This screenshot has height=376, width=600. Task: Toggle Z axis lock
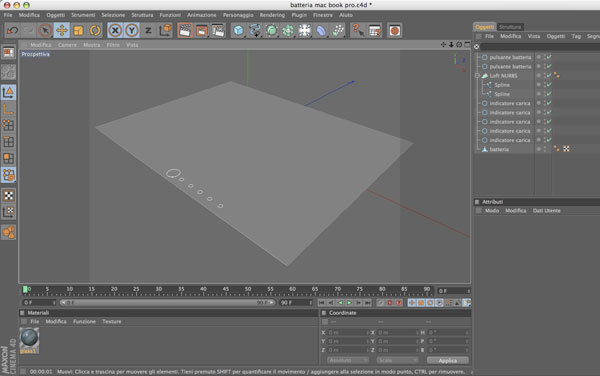point(148,30)
